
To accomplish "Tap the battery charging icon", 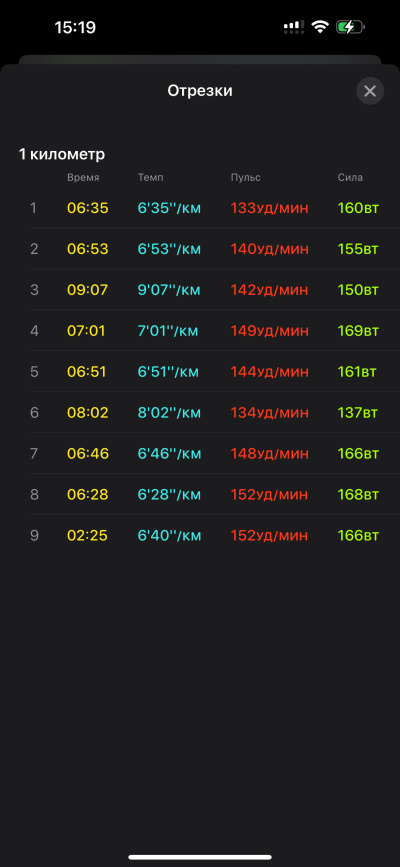I will tap(351, 27).
